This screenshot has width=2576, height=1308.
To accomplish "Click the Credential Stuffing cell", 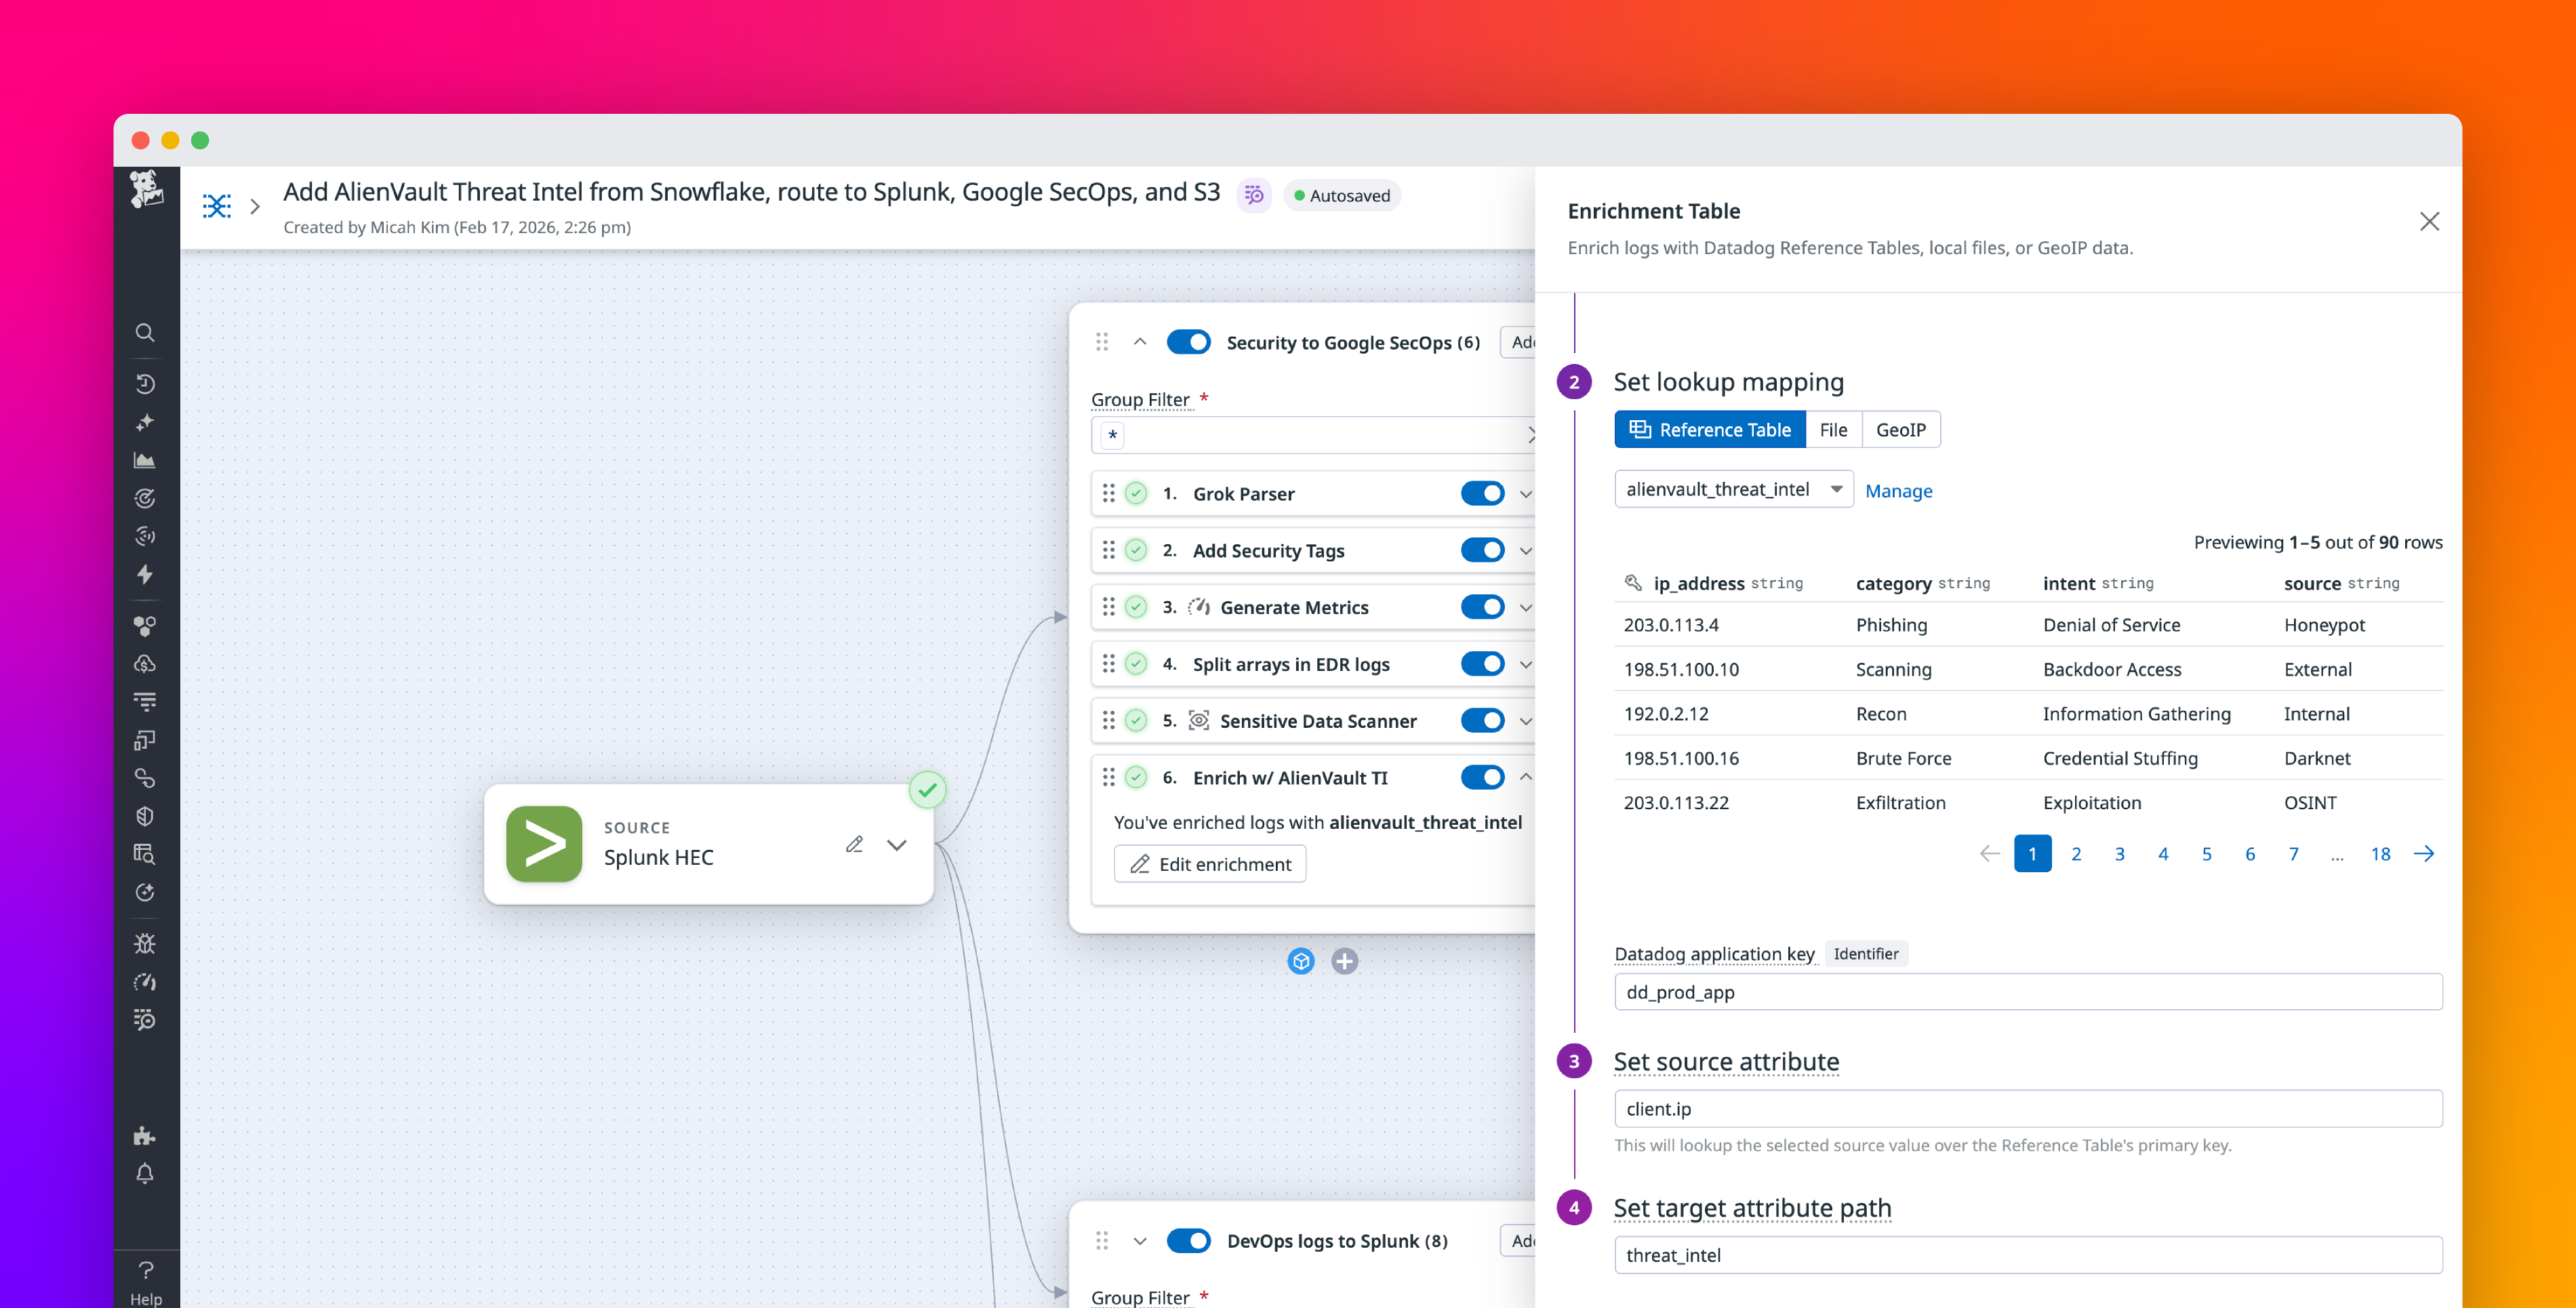I will point(2120,758).
